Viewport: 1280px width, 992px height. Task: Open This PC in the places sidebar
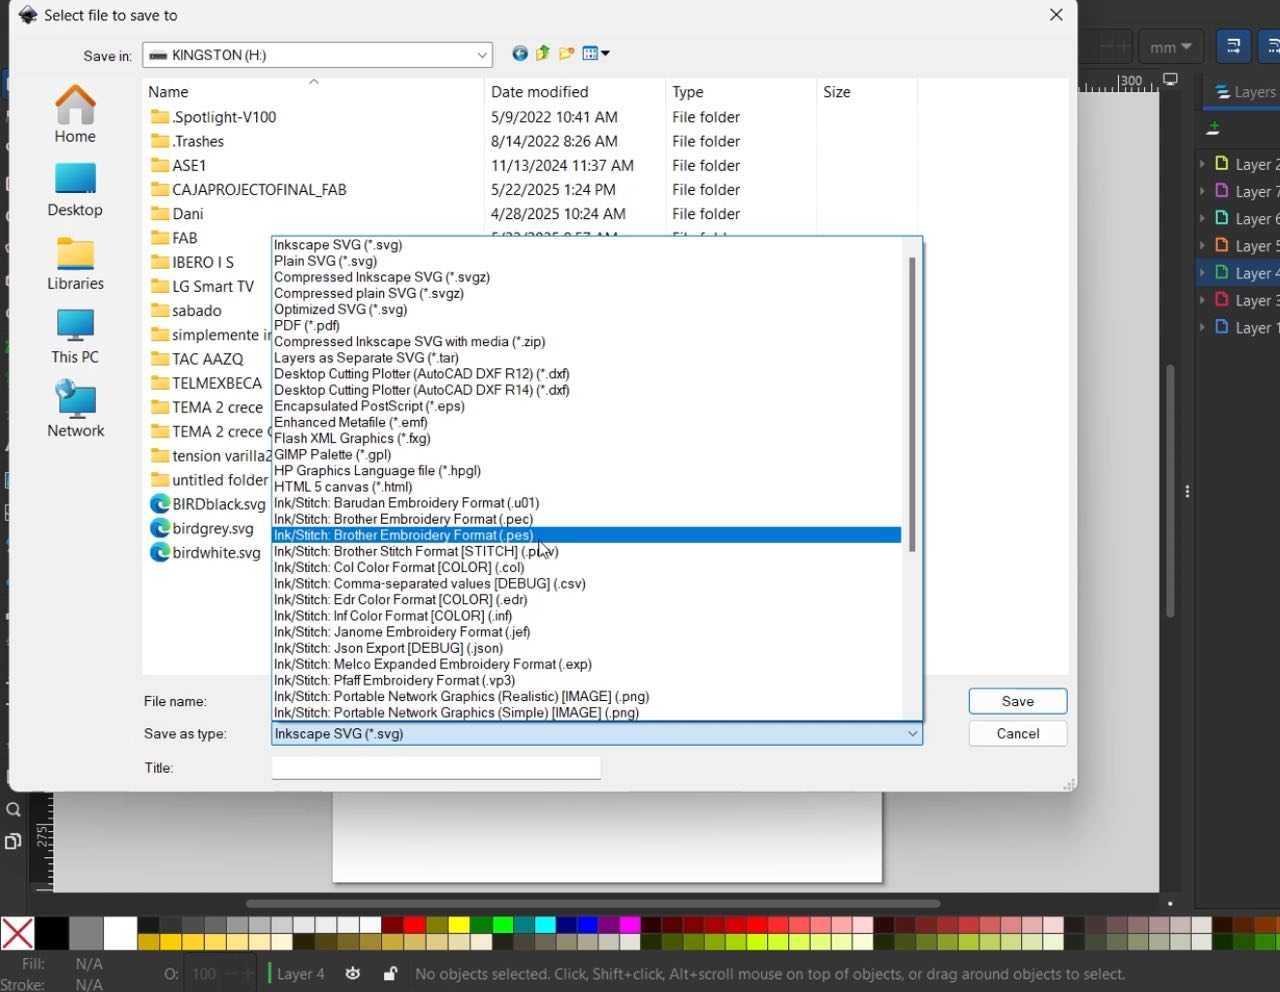[x=75, y=336]
